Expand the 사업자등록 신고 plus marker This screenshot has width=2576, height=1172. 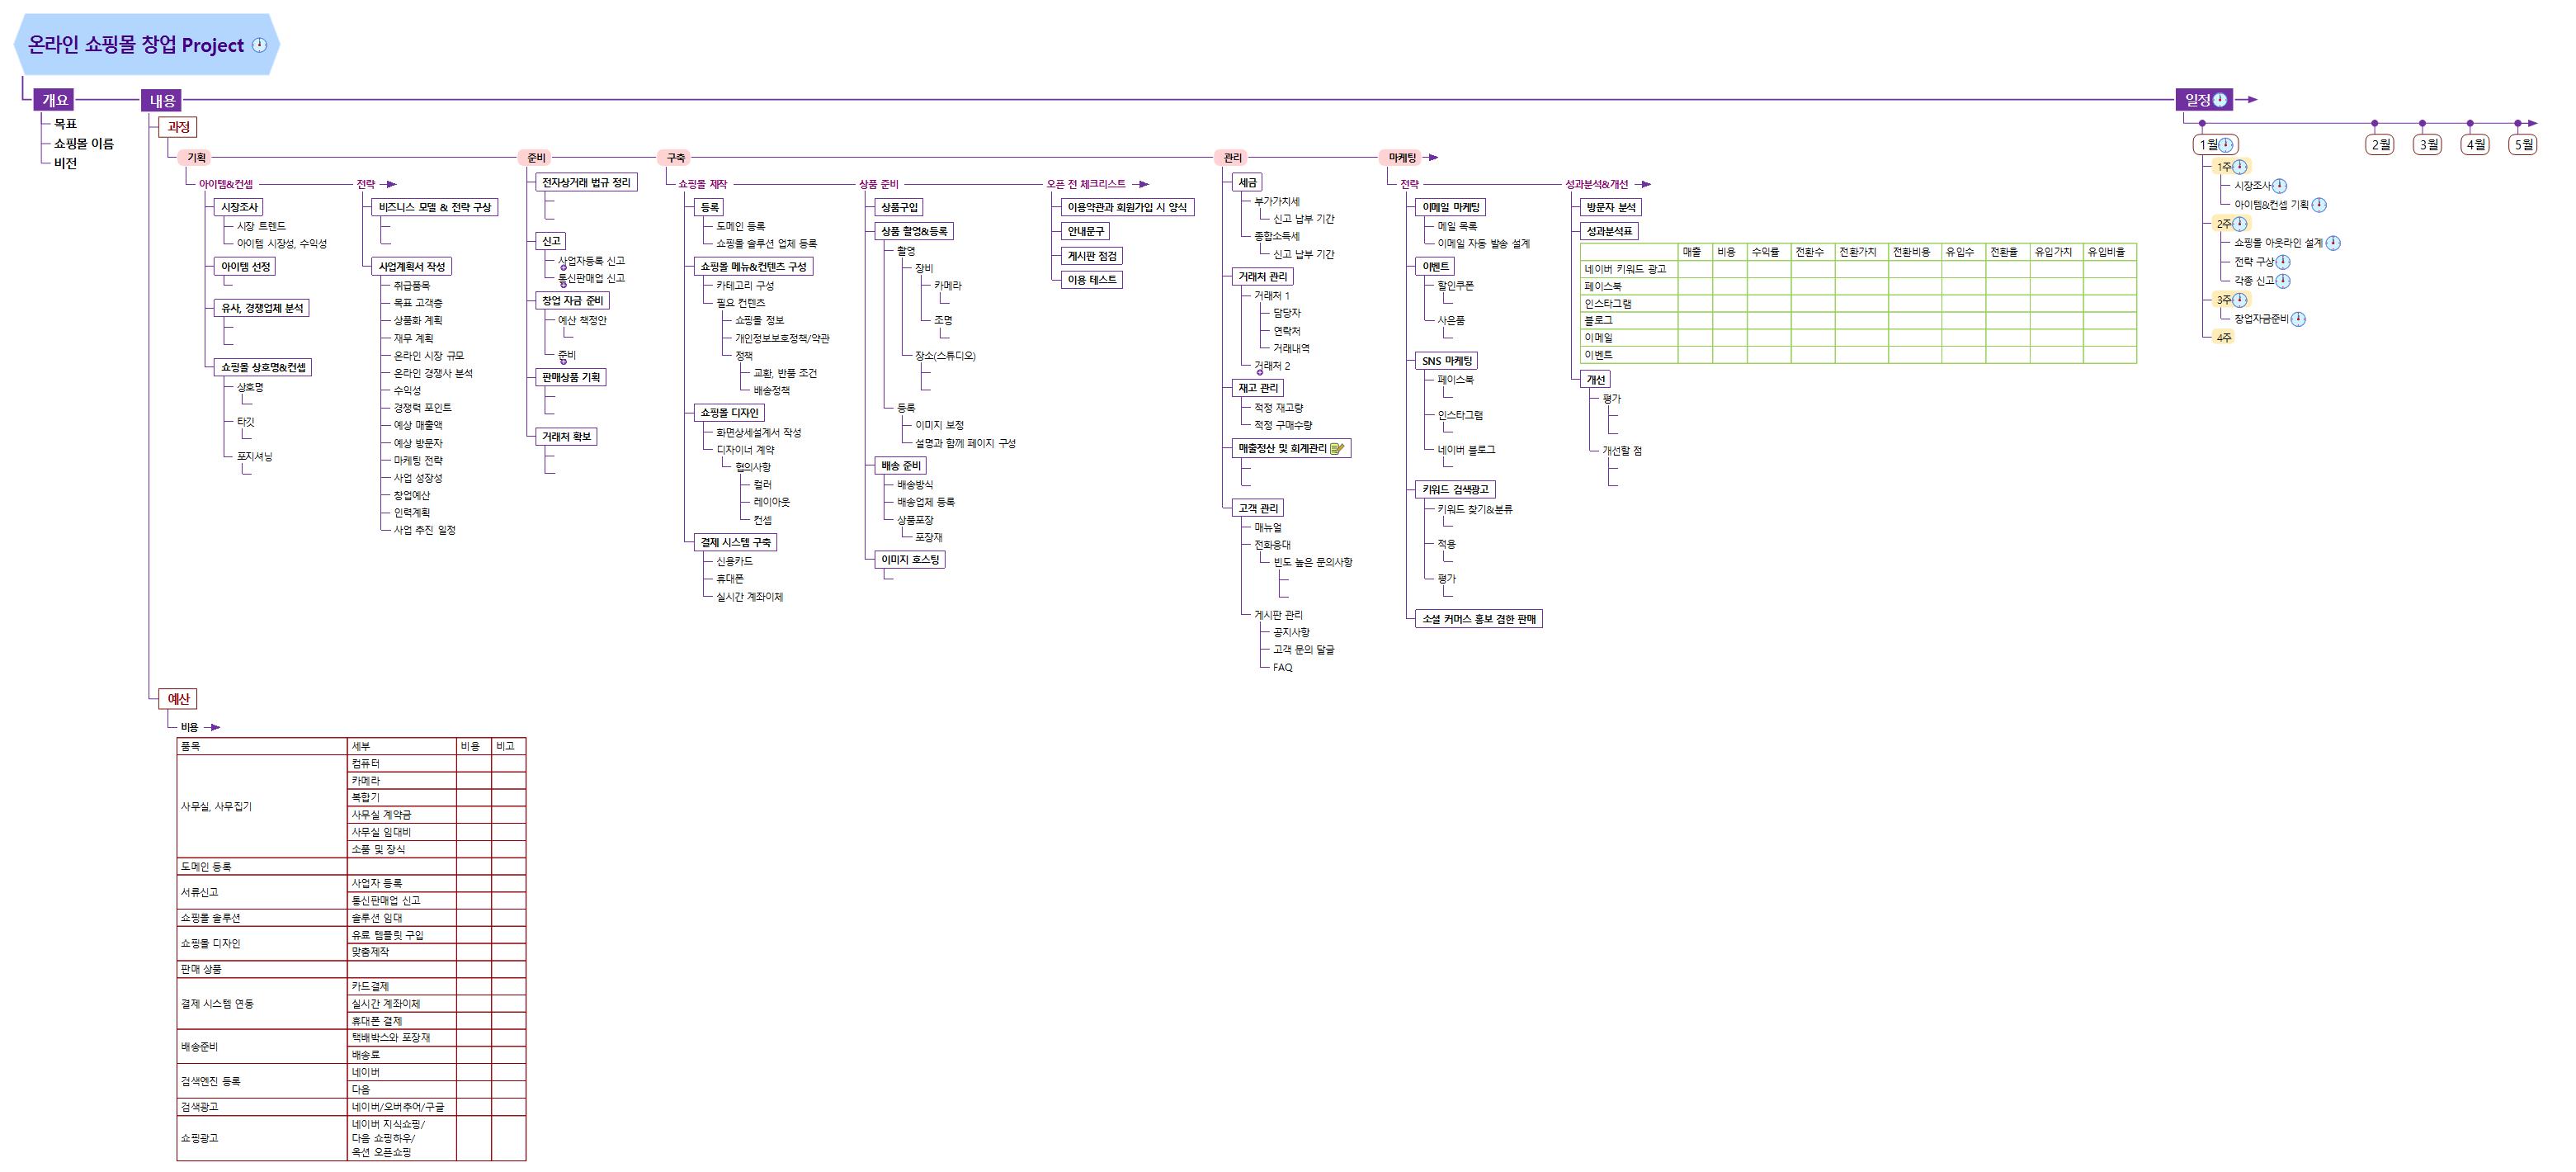[563, 267]
